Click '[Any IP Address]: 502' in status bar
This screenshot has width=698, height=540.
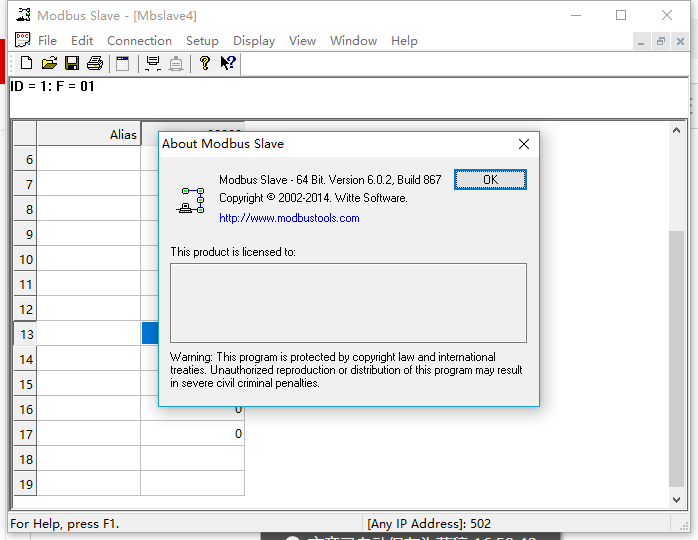click(429, 524)
